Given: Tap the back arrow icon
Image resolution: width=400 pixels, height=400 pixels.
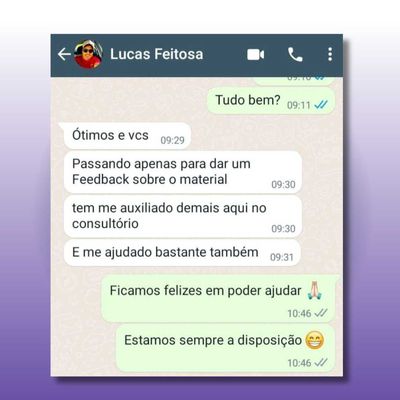Looking at the screenshot, I should point(64,54).
